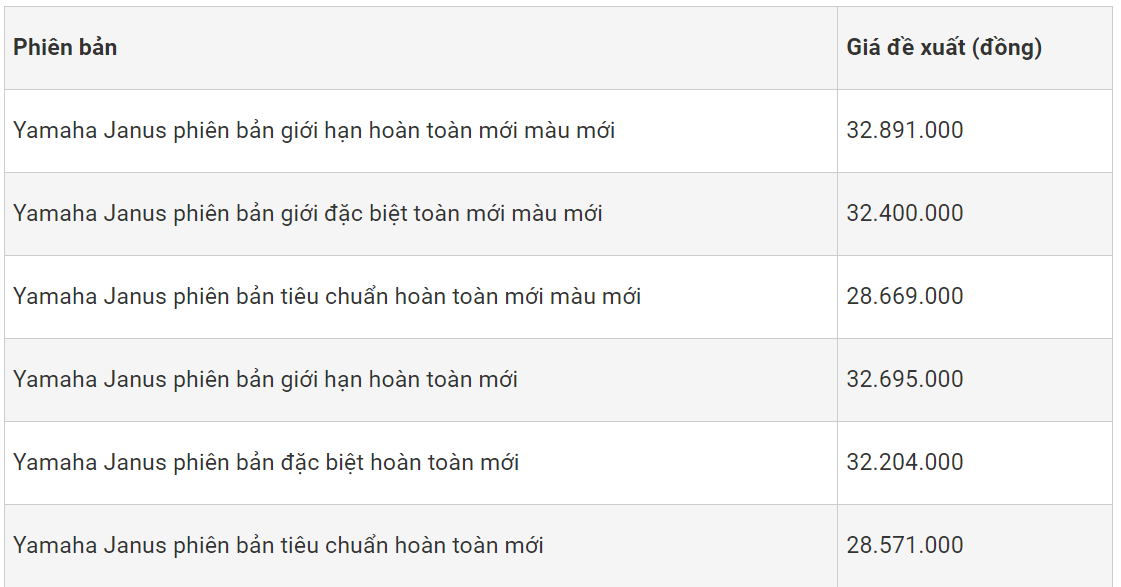Click Janus "giới hạn hoàn toàn mới màu mới" name

(314, 130)
